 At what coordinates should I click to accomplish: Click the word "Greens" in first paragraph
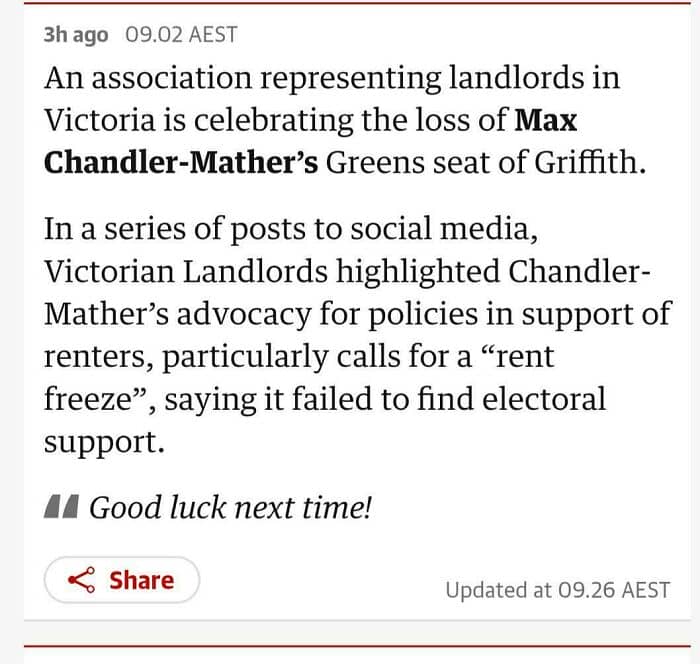pyautogui.click(x=376, y=162)
